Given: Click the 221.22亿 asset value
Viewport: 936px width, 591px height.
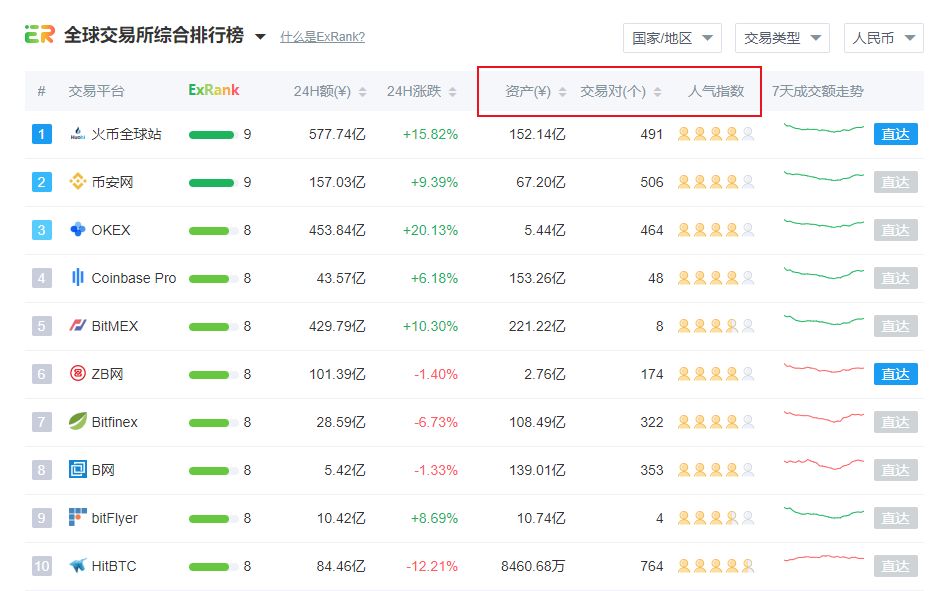Looking at the screenshot, I should [537, 326].
